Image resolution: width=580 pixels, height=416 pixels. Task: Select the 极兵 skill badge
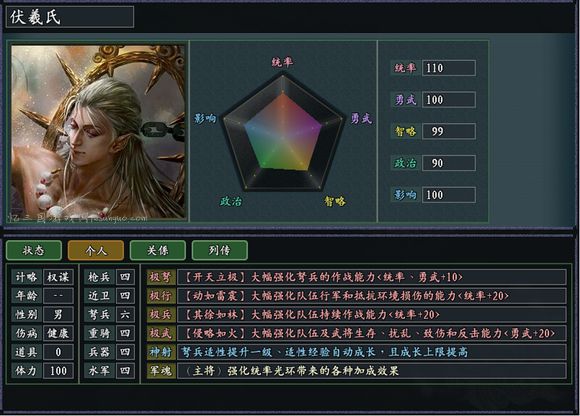click(161, 315)
